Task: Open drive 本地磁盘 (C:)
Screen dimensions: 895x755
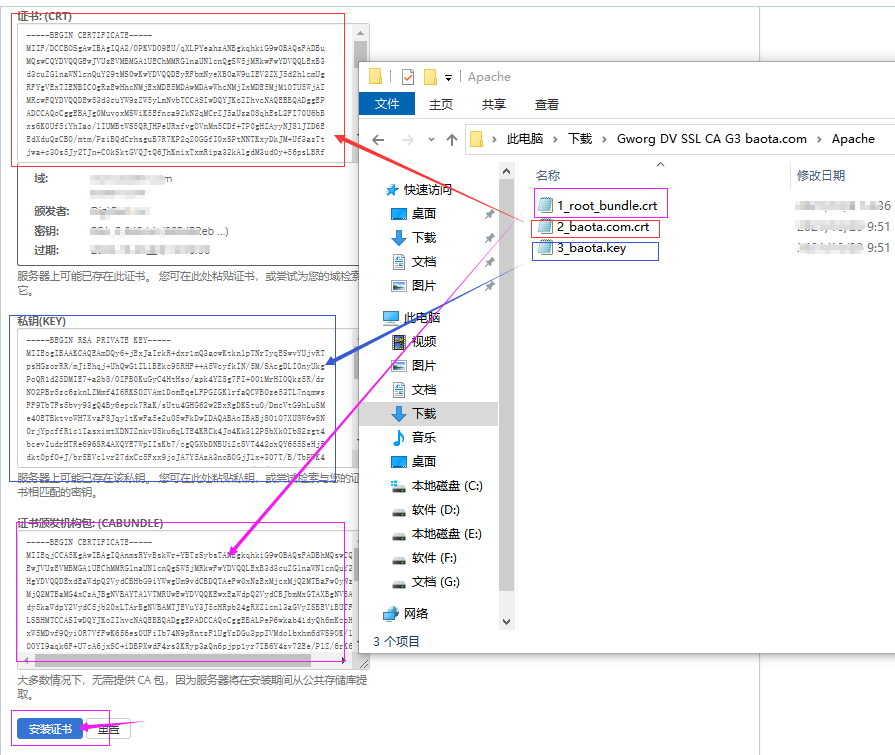Action: pyautogui.click(x=447, y=486)
